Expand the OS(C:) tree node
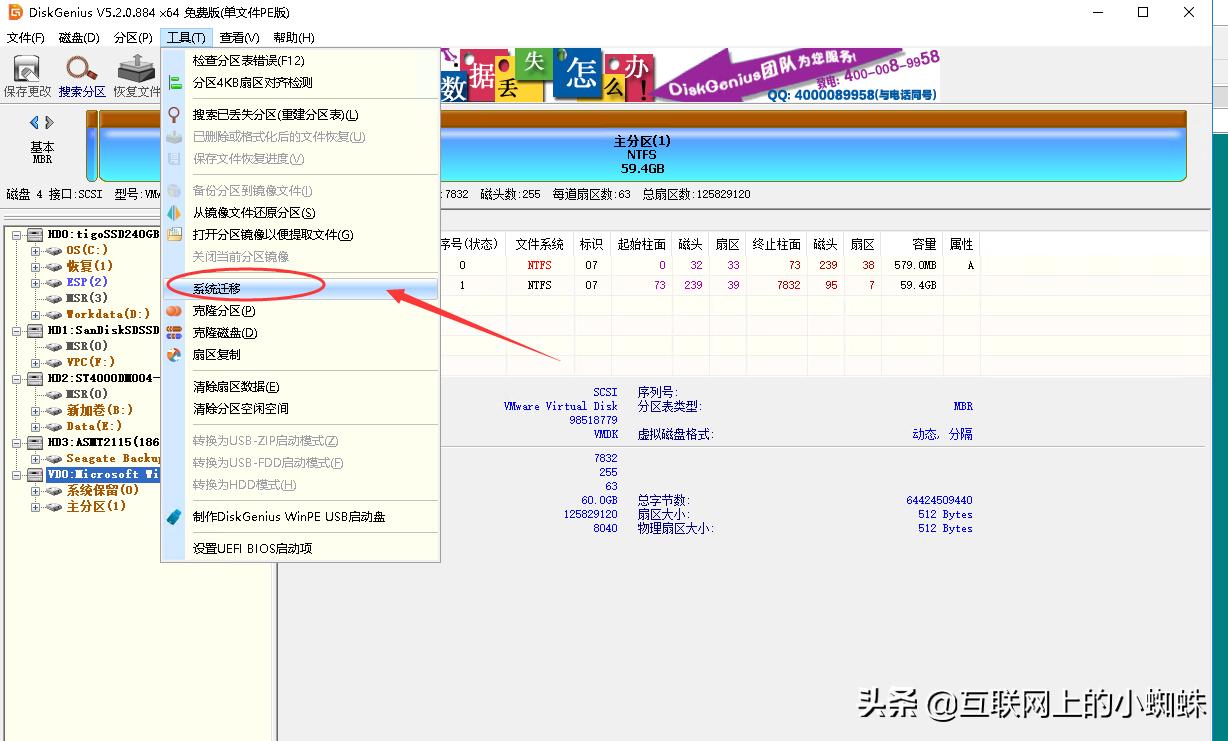Image resolution: width=1228 pixels, height=741 pixels. tap(34, 251)
